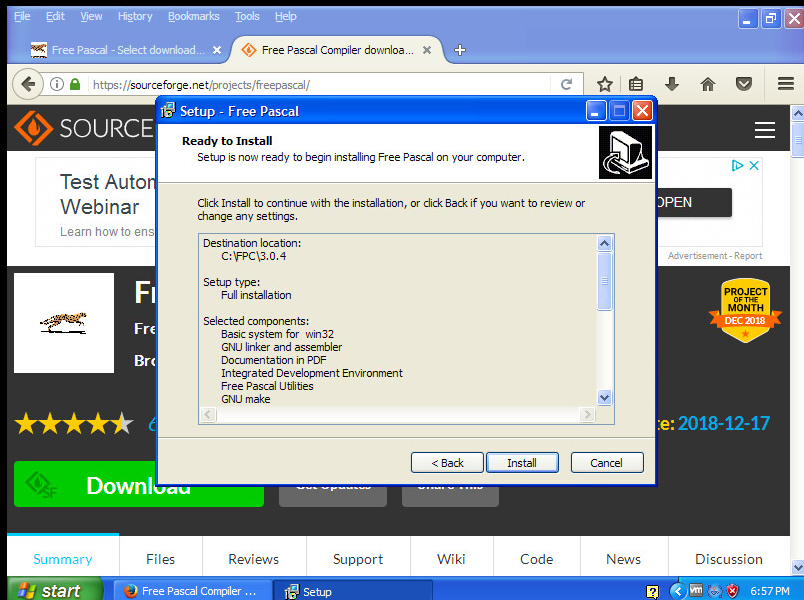The width and height of the screenshot is (804, 600).
Task: Click the Free Pascal cheetah logo thumbnail
Action: click(x=64, y=323)
